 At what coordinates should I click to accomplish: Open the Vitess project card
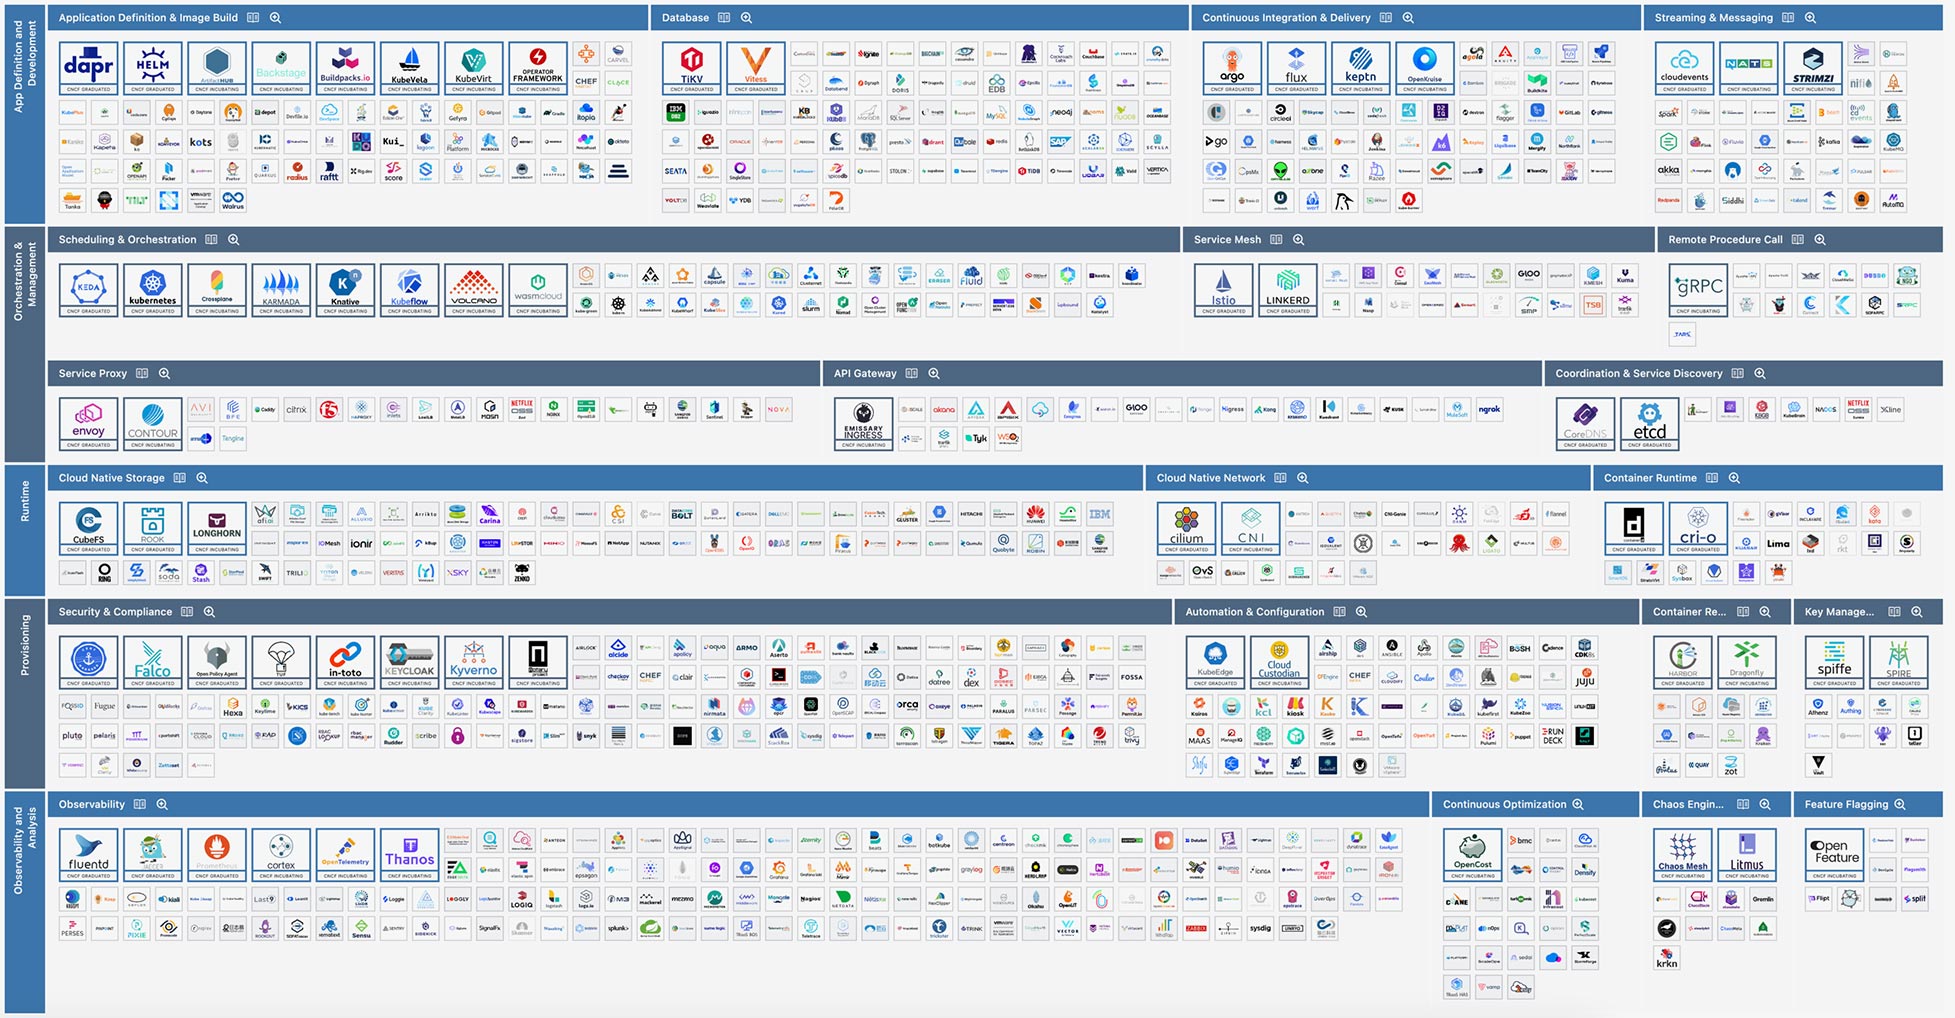pos(756,68)
